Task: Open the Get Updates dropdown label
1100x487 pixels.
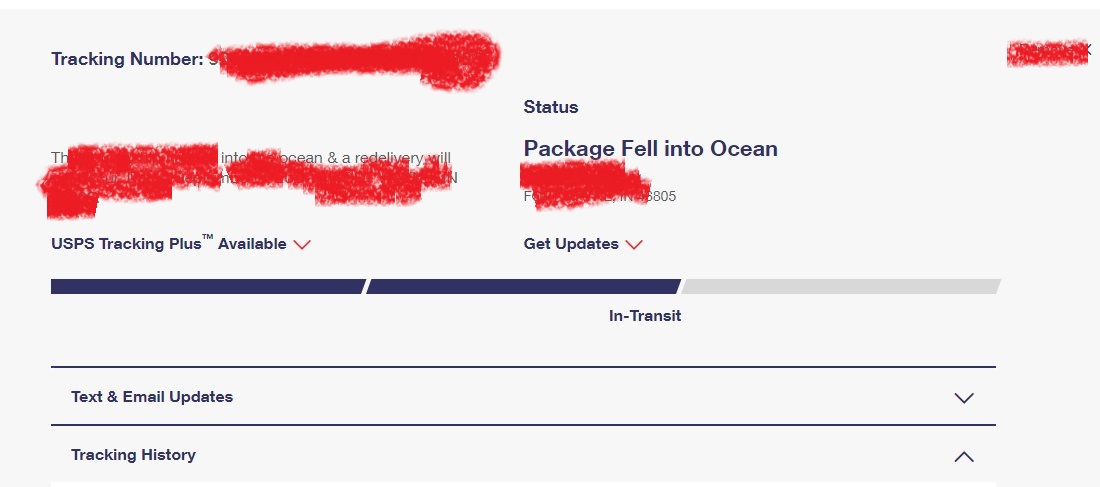Action: (571, 244)
